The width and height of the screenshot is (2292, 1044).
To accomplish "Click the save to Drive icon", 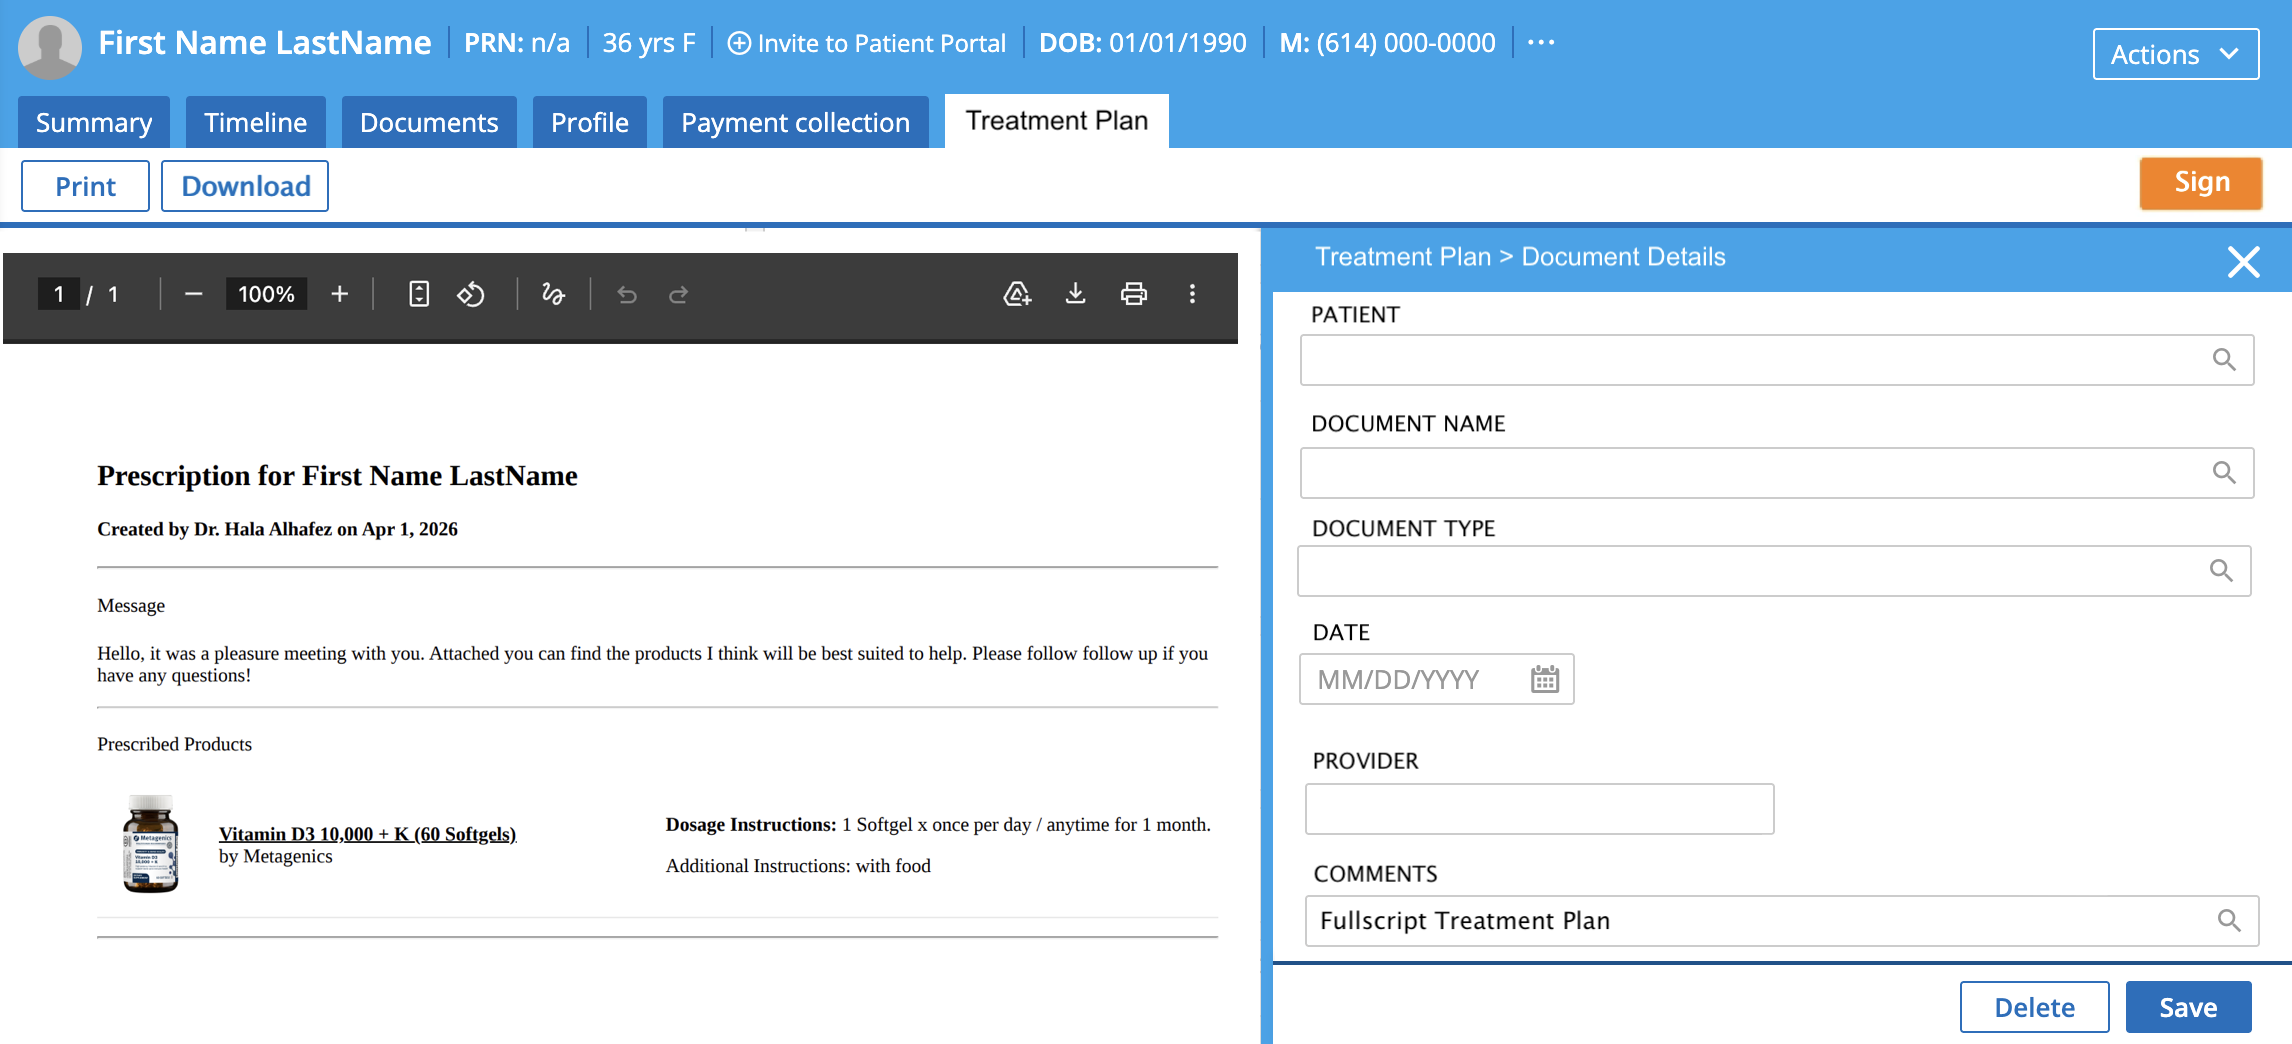I will coord(1017,294).
